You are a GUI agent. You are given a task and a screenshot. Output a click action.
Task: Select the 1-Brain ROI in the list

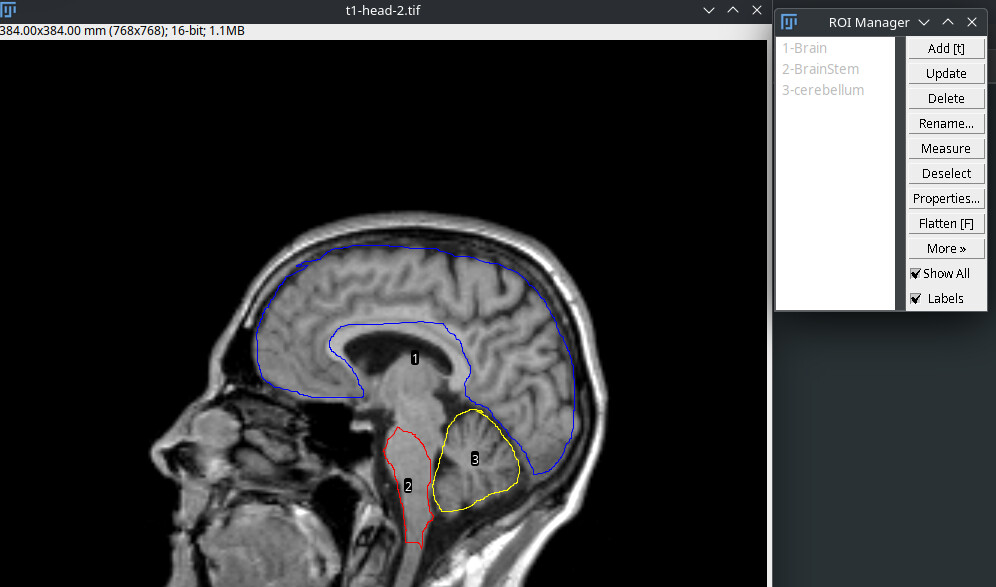(805, 47)
